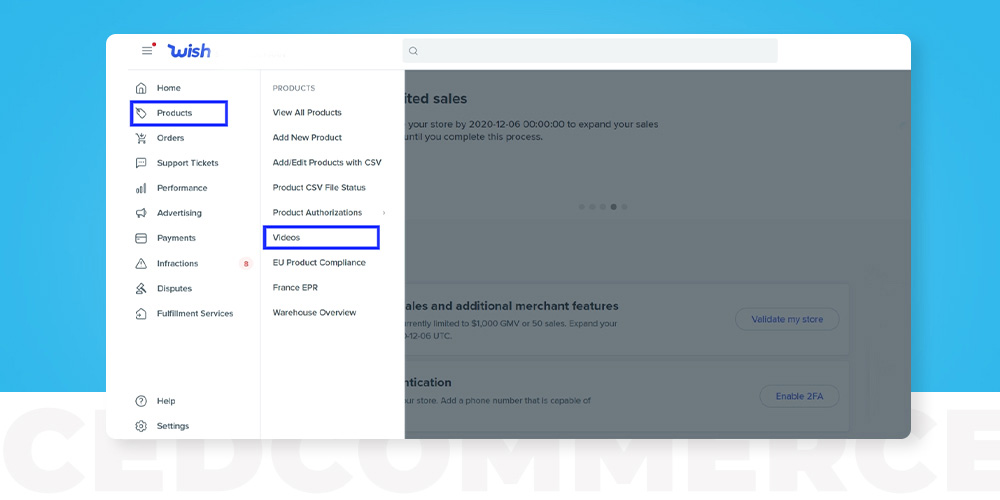Choose Add New Product
The height and width of the screenshot is (500, 1000).
point(307,137)
